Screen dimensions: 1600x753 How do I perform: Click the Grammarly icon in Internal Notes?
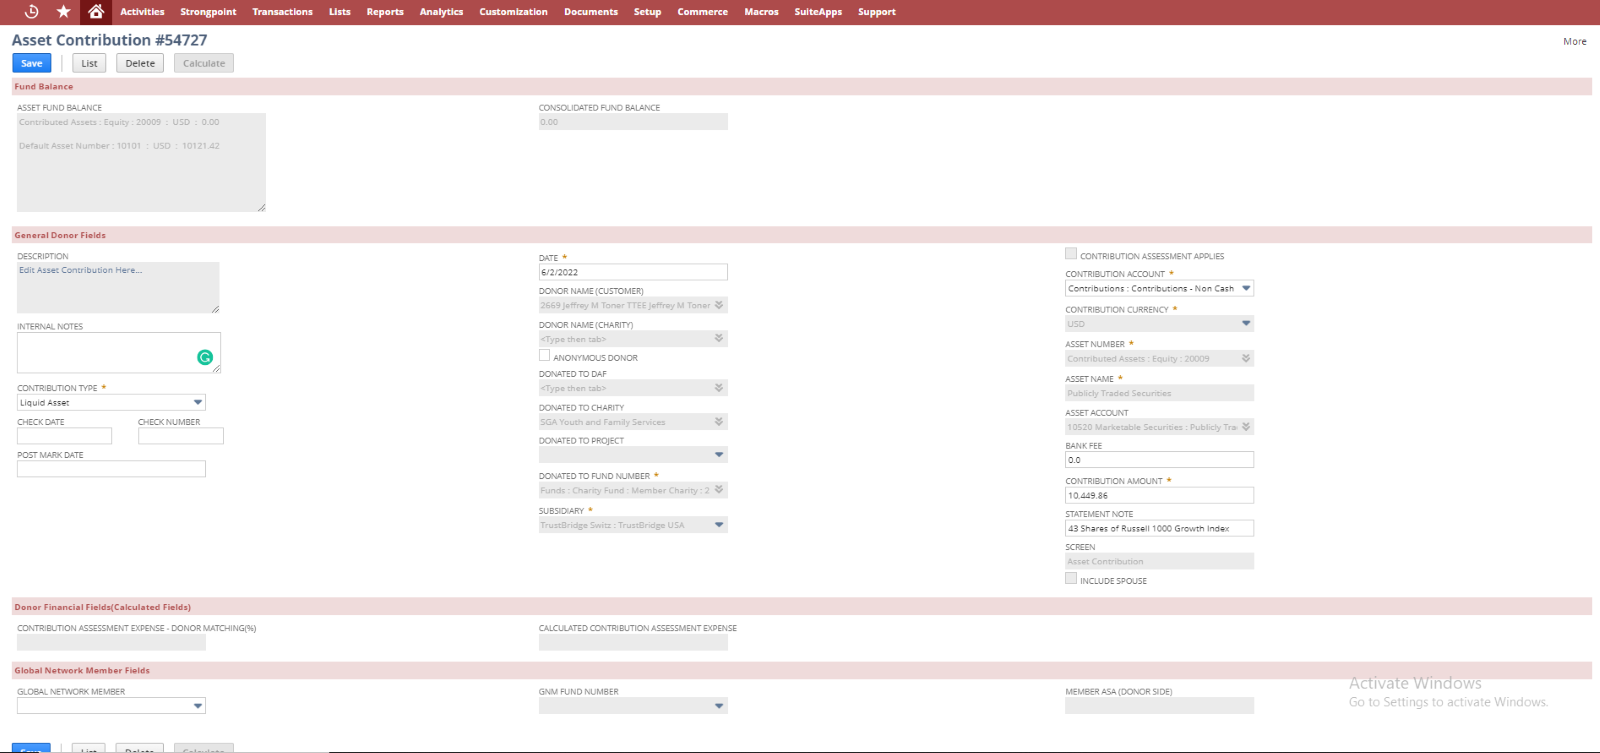click(x=205, y=357)
